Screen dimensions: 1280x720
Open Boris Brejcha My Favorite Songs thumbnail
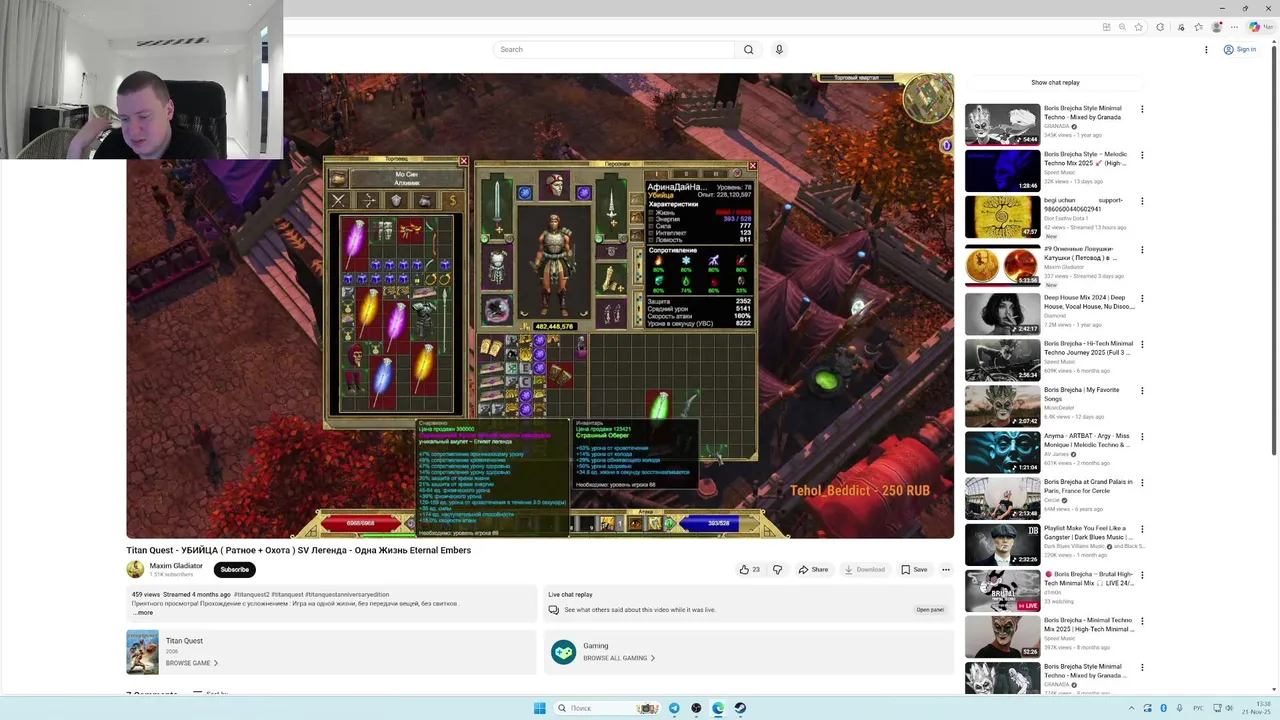[x=1002, y=406]
